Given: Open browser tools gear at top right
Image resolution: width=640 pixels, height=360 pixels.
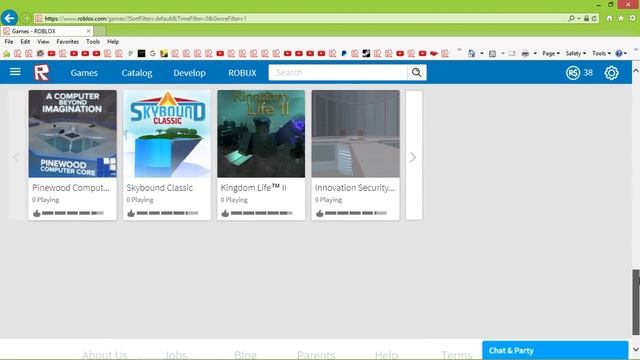Looking at the screenshot, I should 633,18.
